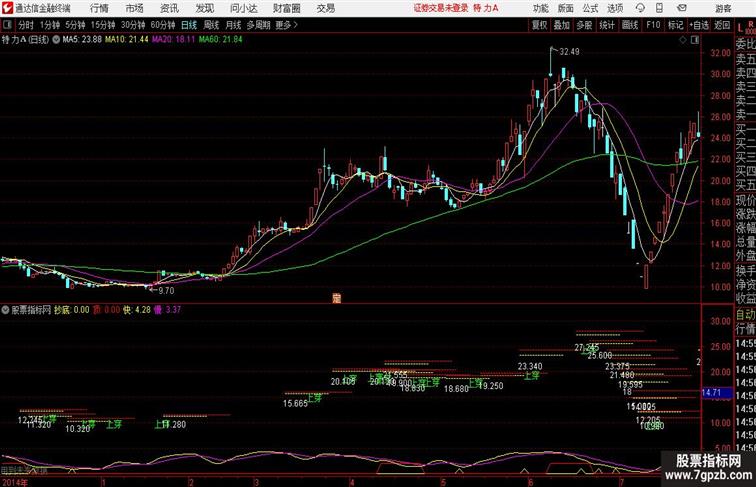Click the 游客 user account label
The width and height of the screenshot is (756, 487).
[x=723, y=8]
